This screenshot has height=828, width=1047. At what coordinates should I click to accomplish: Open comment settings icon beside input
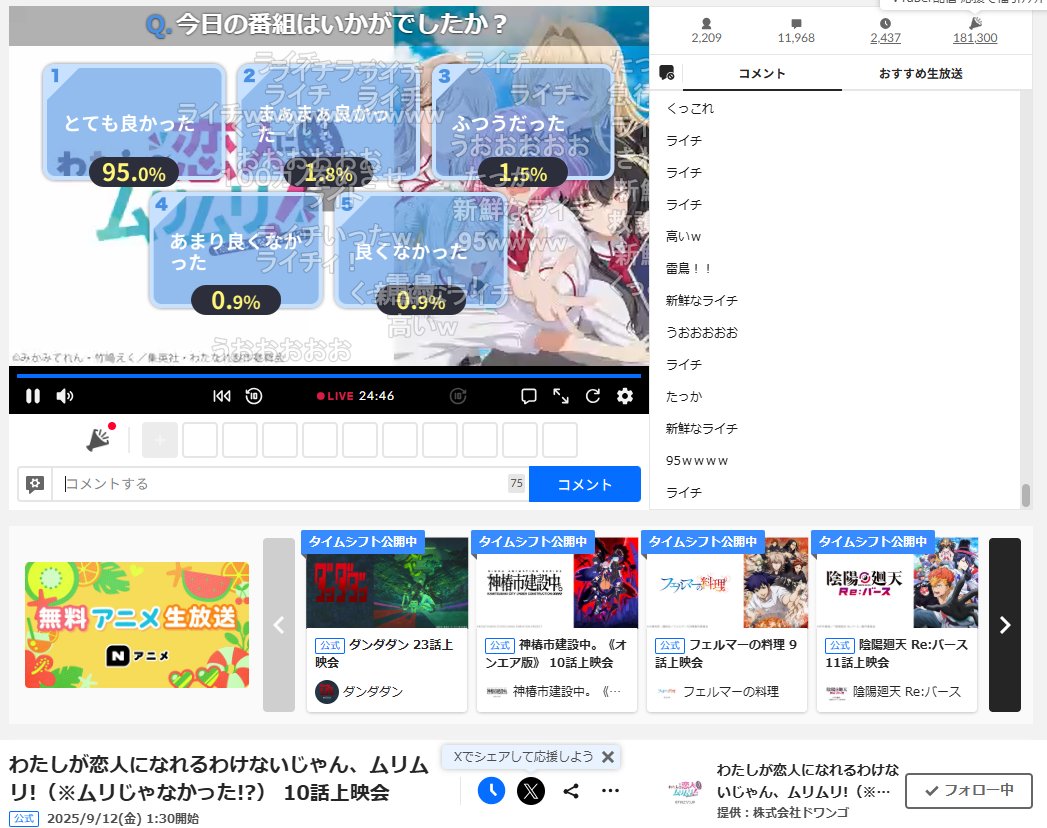[x=35, y=483]
